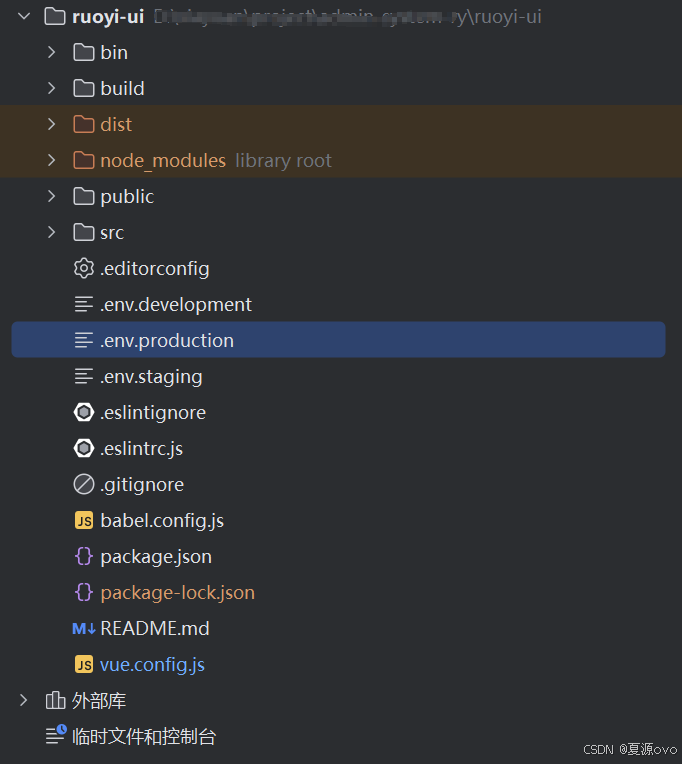Select the ruoyi-ui project root name
The height and width of the screenshot is (764, 682).
(x=108, y=17)
